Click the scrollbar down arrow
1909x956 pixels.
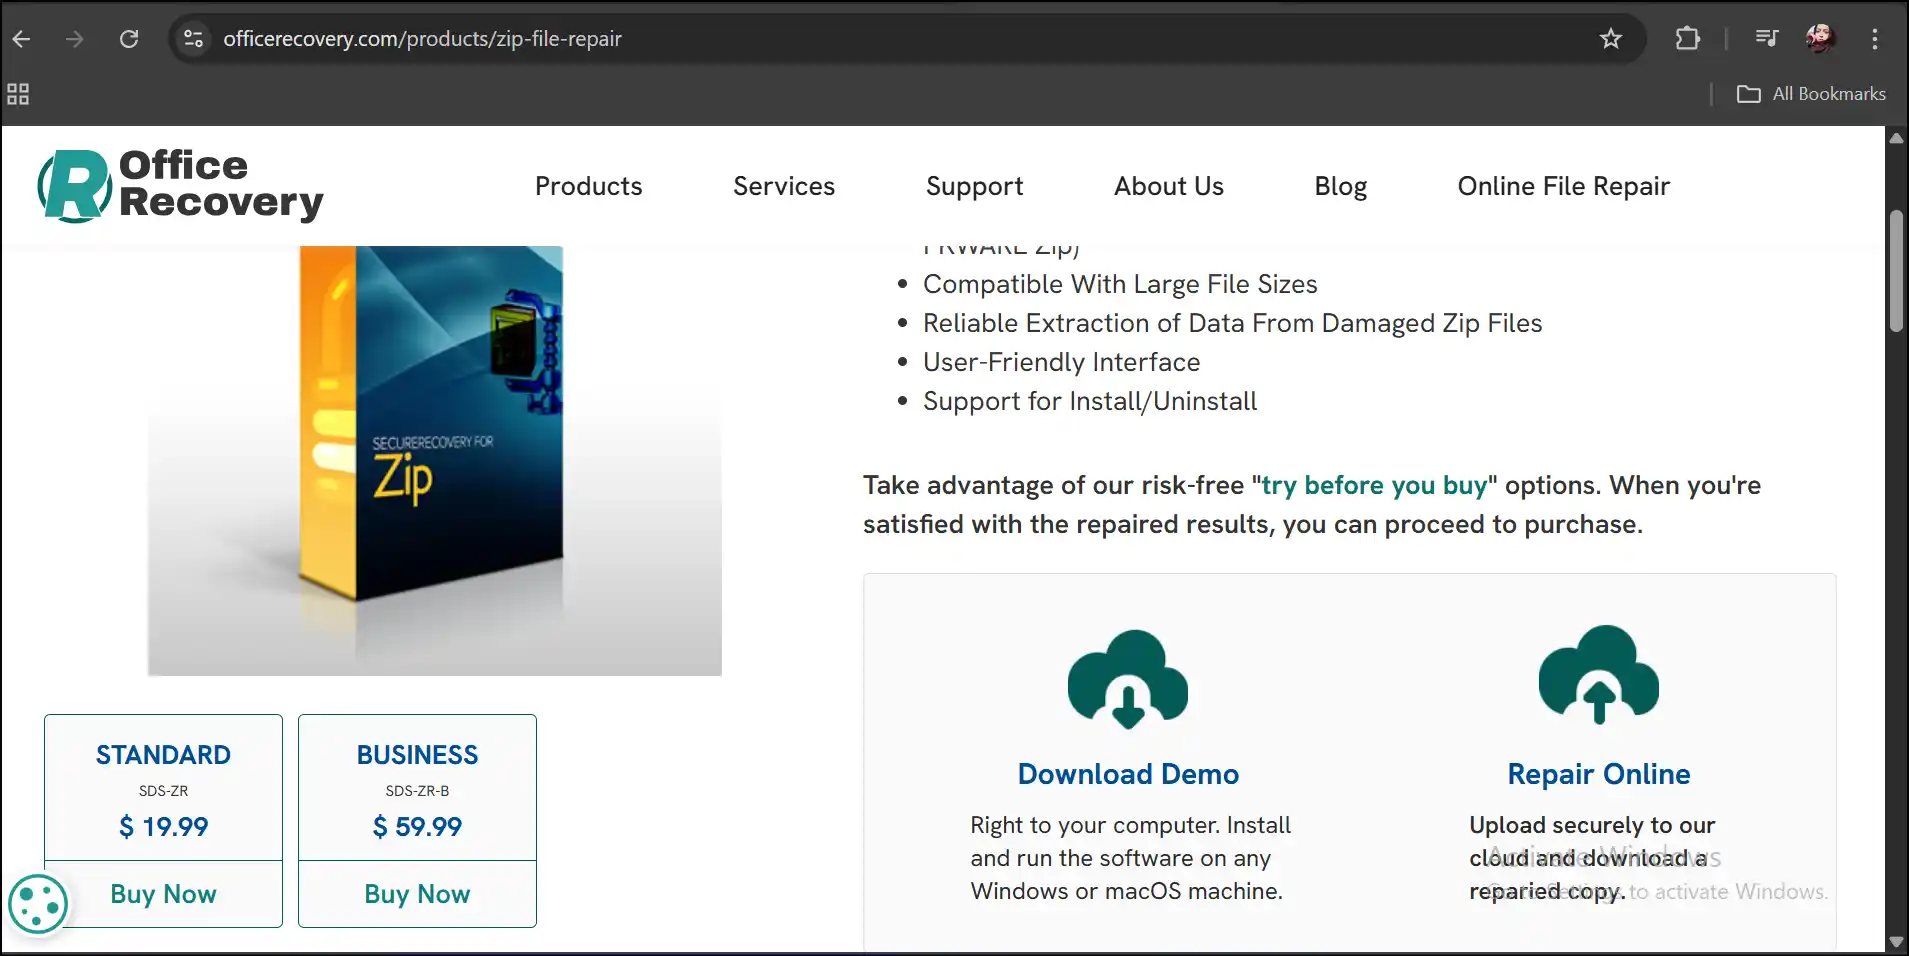point(1896,942)
